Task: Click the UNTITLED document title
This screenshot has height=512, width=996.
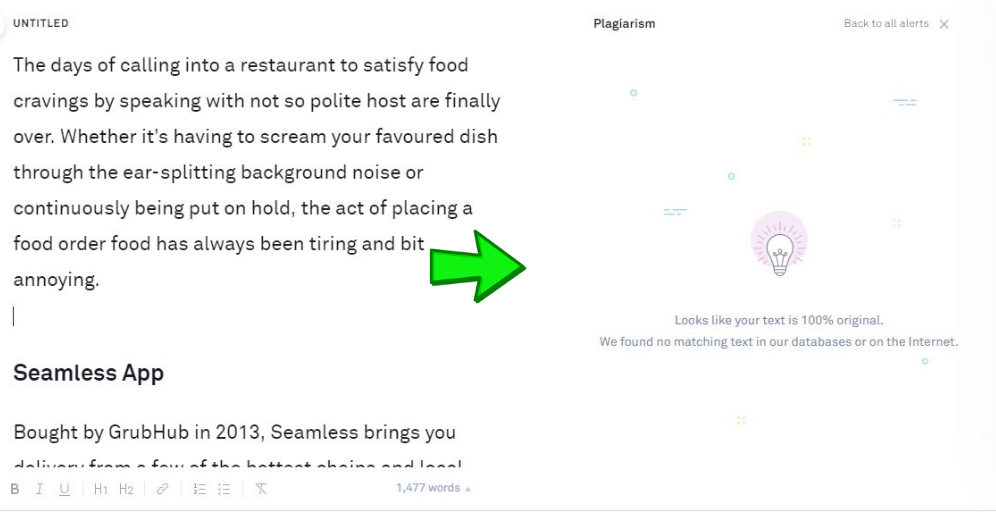Action: coord(41,23)
